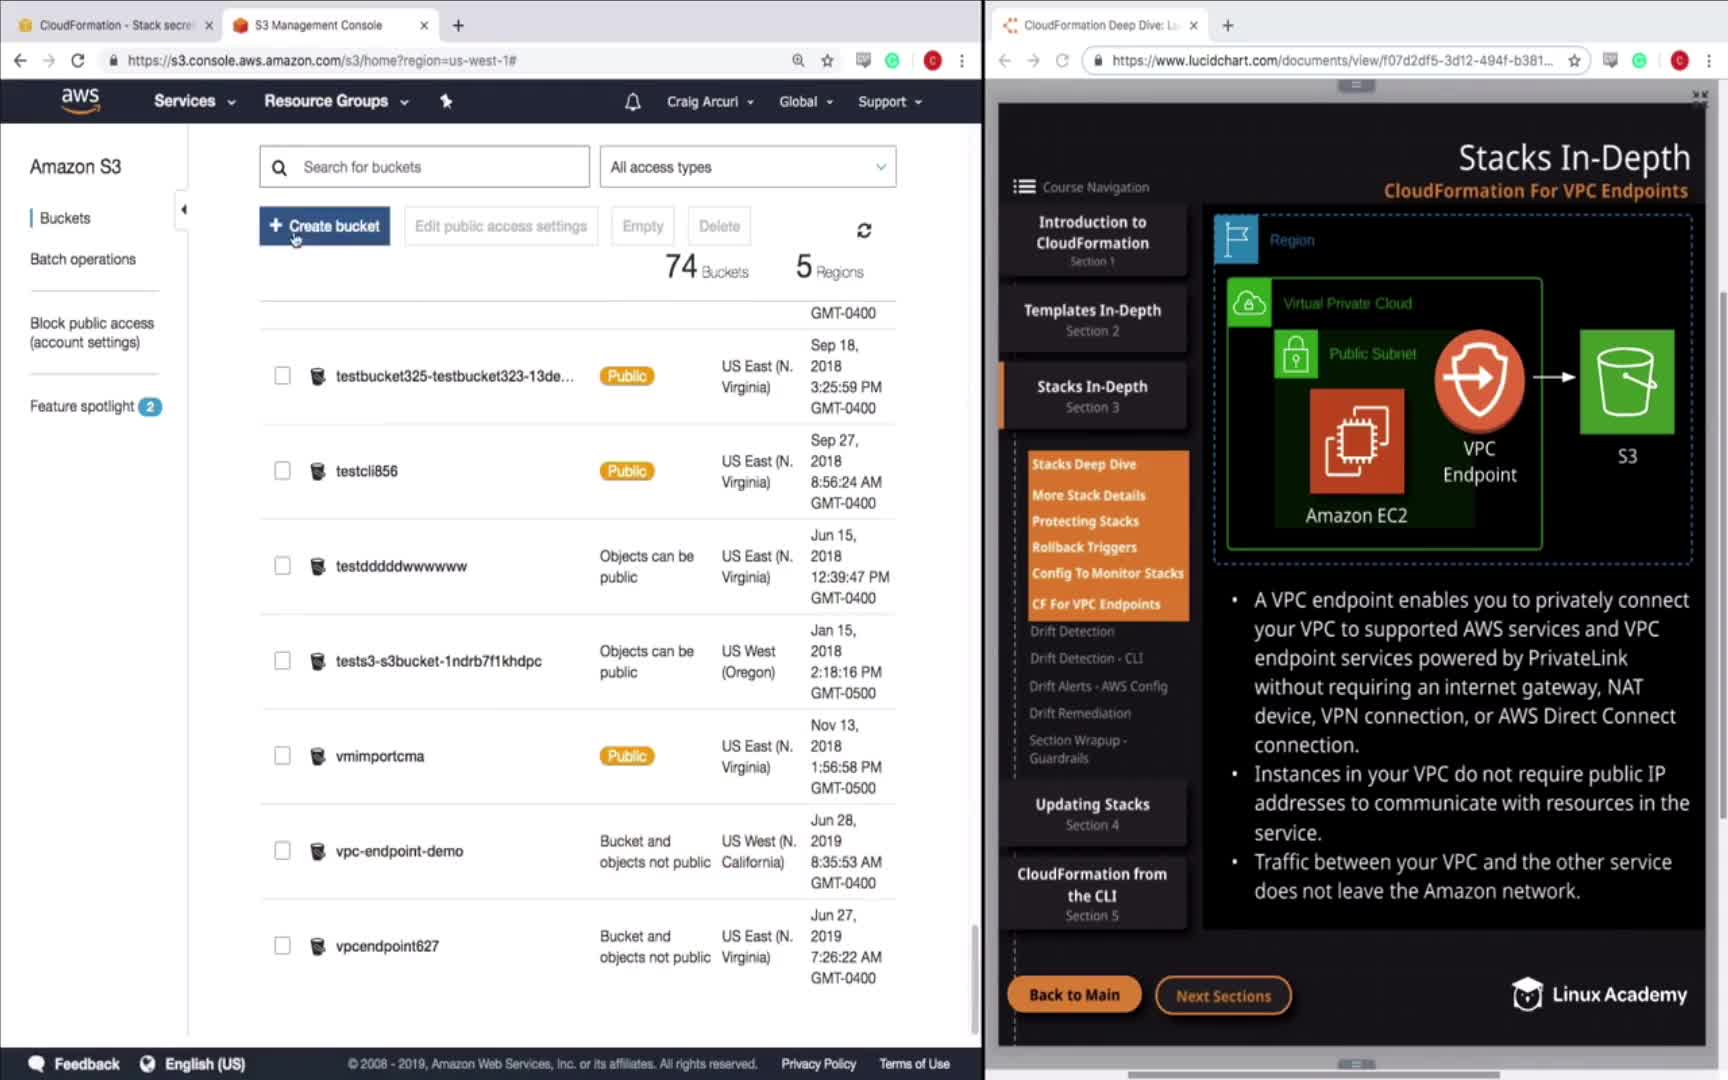Open zoom control in S3 address bar

pyautogui.click(x=798, y=60)
